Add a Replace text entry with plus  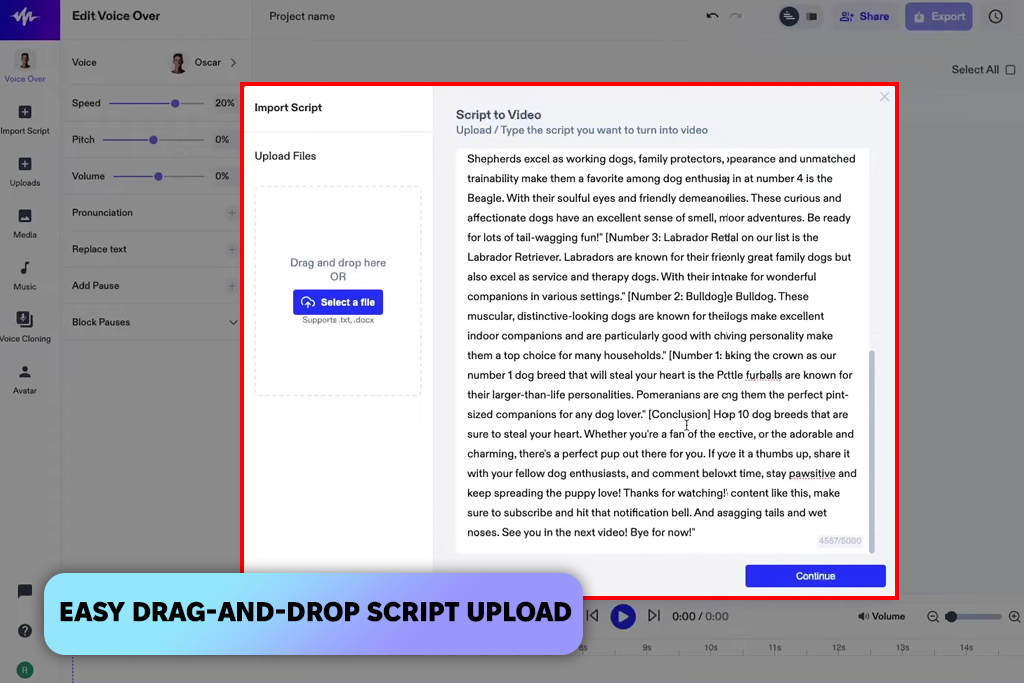232,249
